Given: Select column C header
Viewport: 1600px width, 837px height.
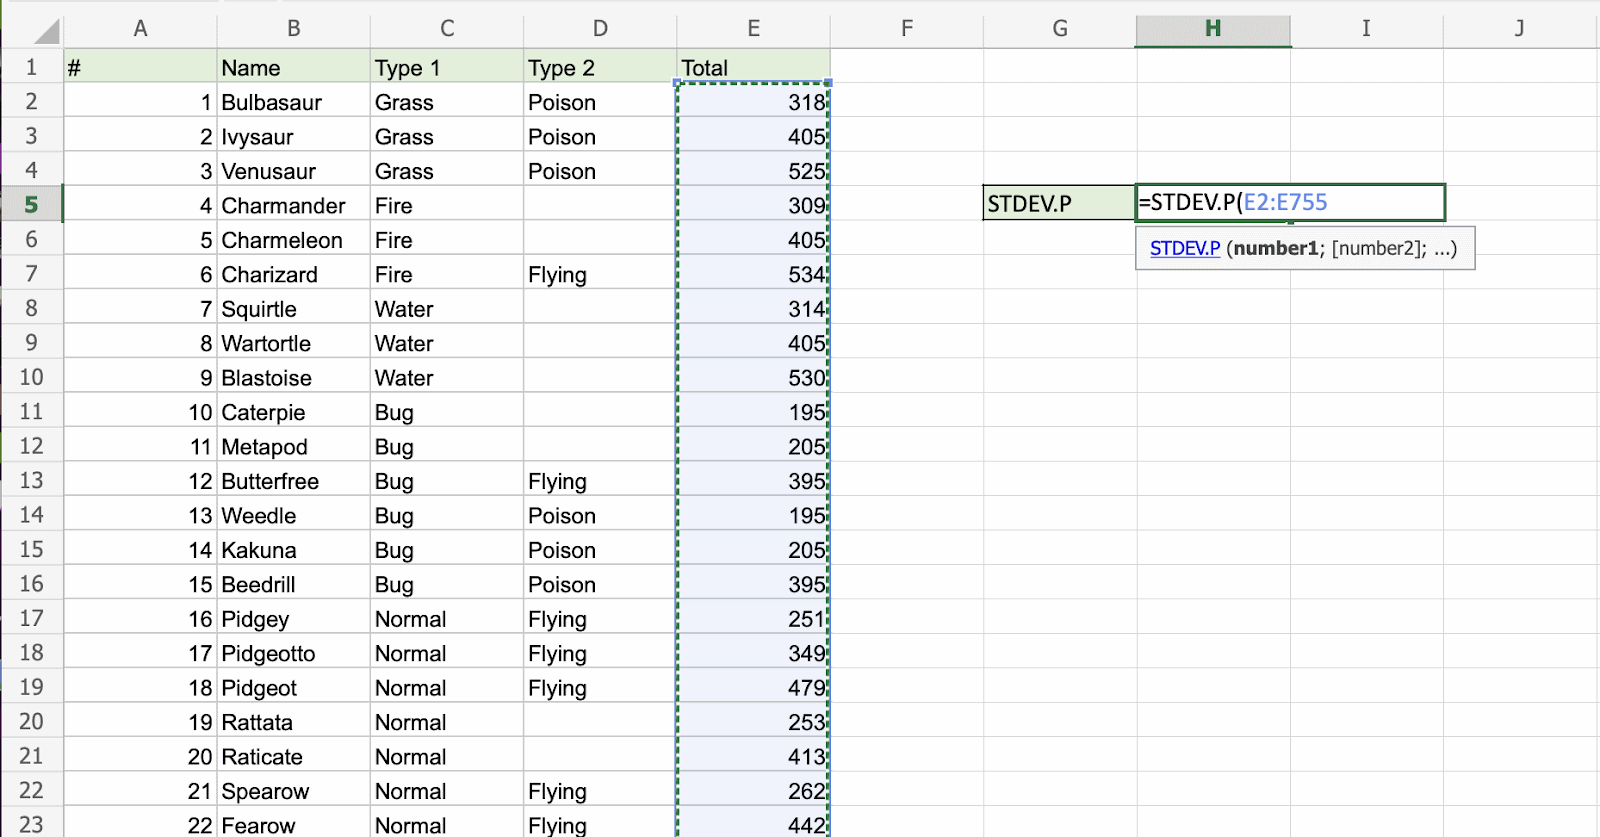Looking at the screenshot, I should (446, 29).
